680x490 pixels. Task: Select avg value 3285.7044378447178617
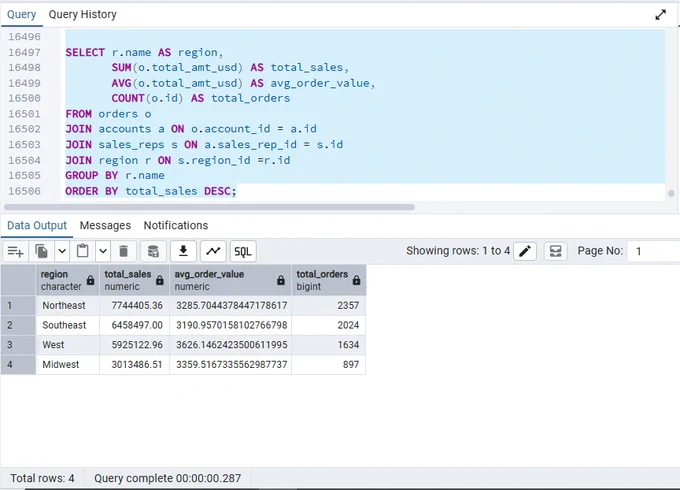(230, 306)
